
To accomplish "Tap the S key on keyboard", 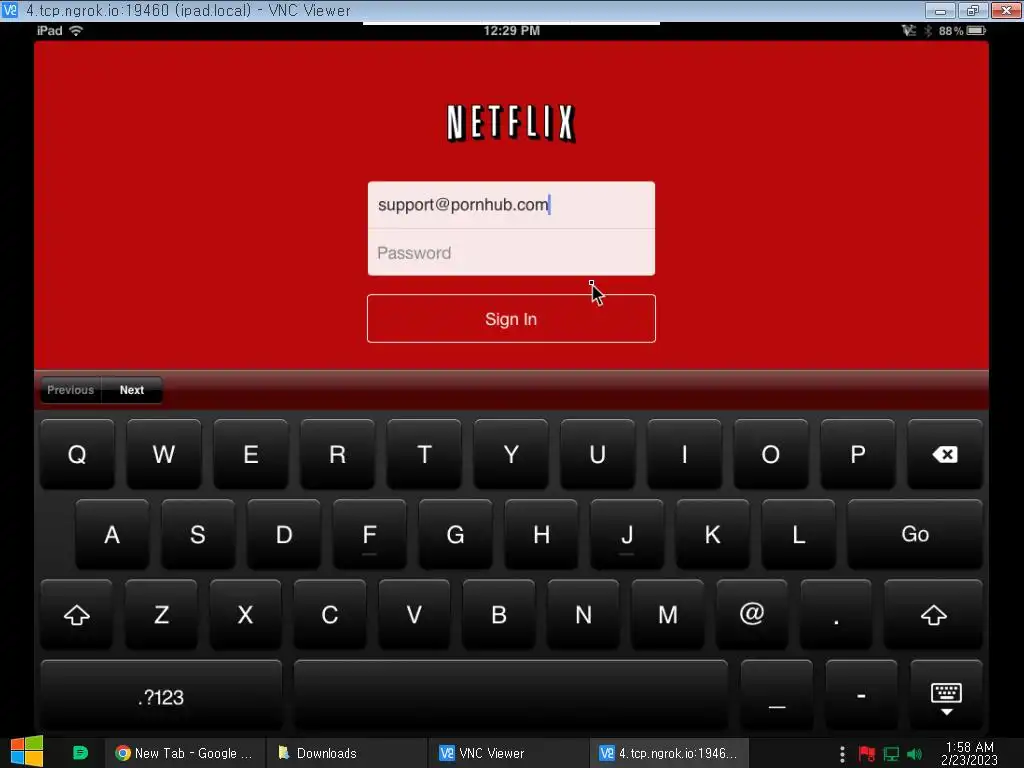I will pyautogui.click(x=198, y=534).
